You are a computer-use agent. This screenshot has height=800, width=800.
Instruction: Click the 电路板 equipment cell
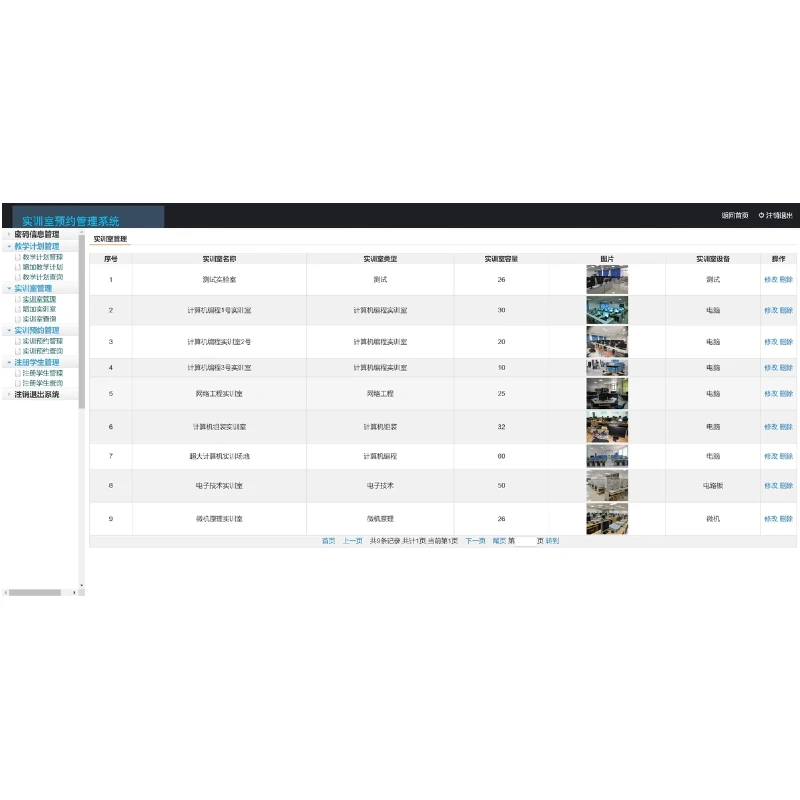(713, 486)
